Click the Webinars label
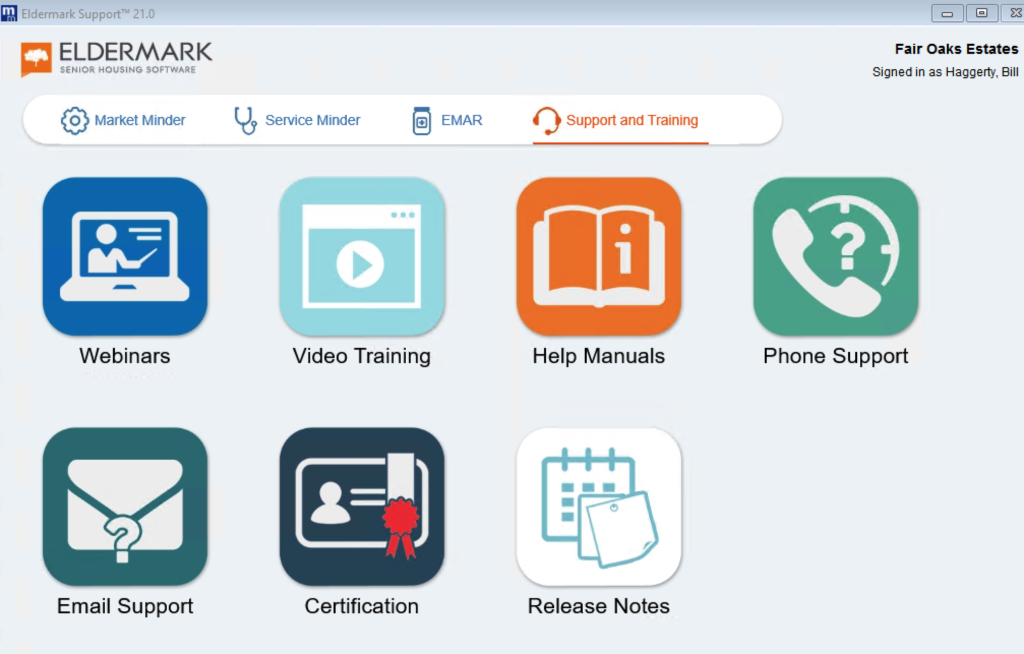Image resolution: width=1024 pixels, height=654 pixels. [125, 355]
